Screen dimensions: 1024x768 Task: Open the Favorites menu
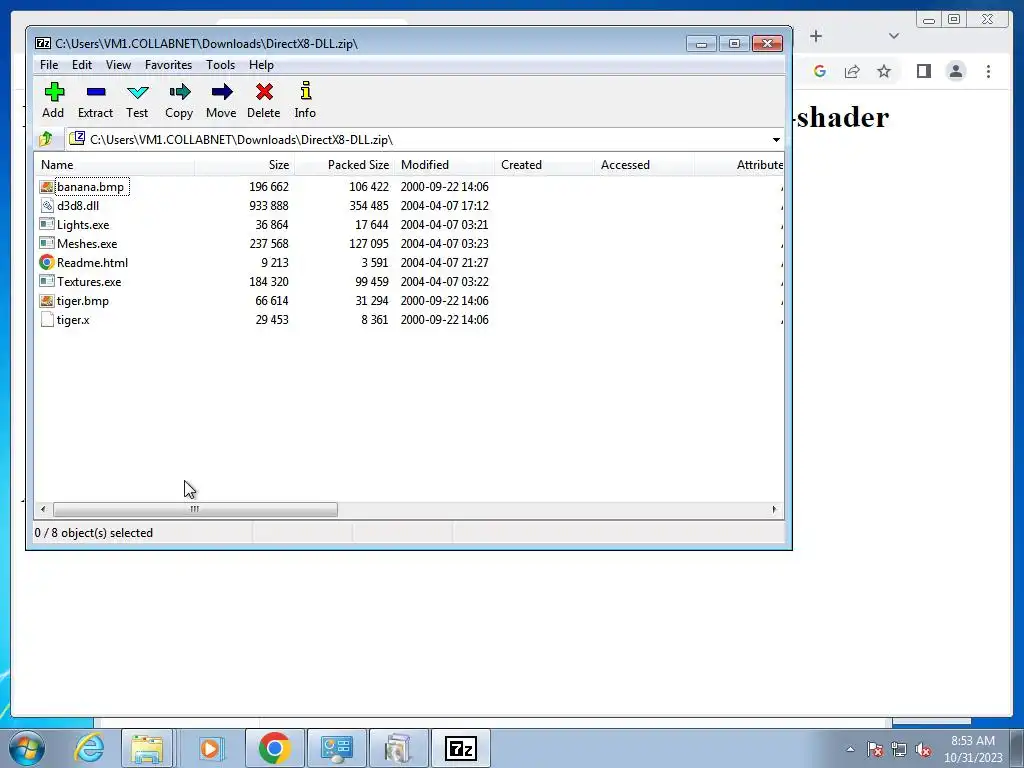coord(168,65)
